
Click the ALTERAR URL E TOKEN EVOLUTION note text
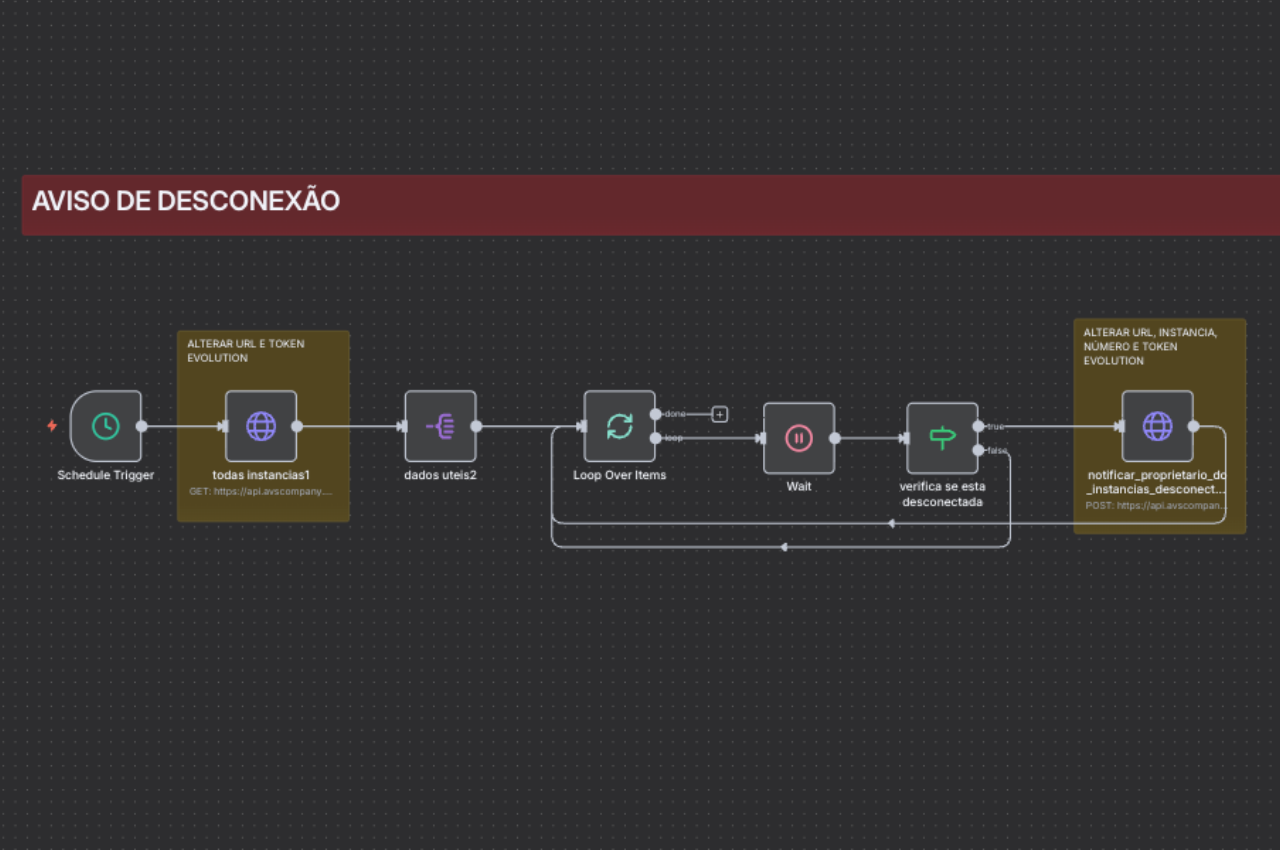tap(246, 351)
